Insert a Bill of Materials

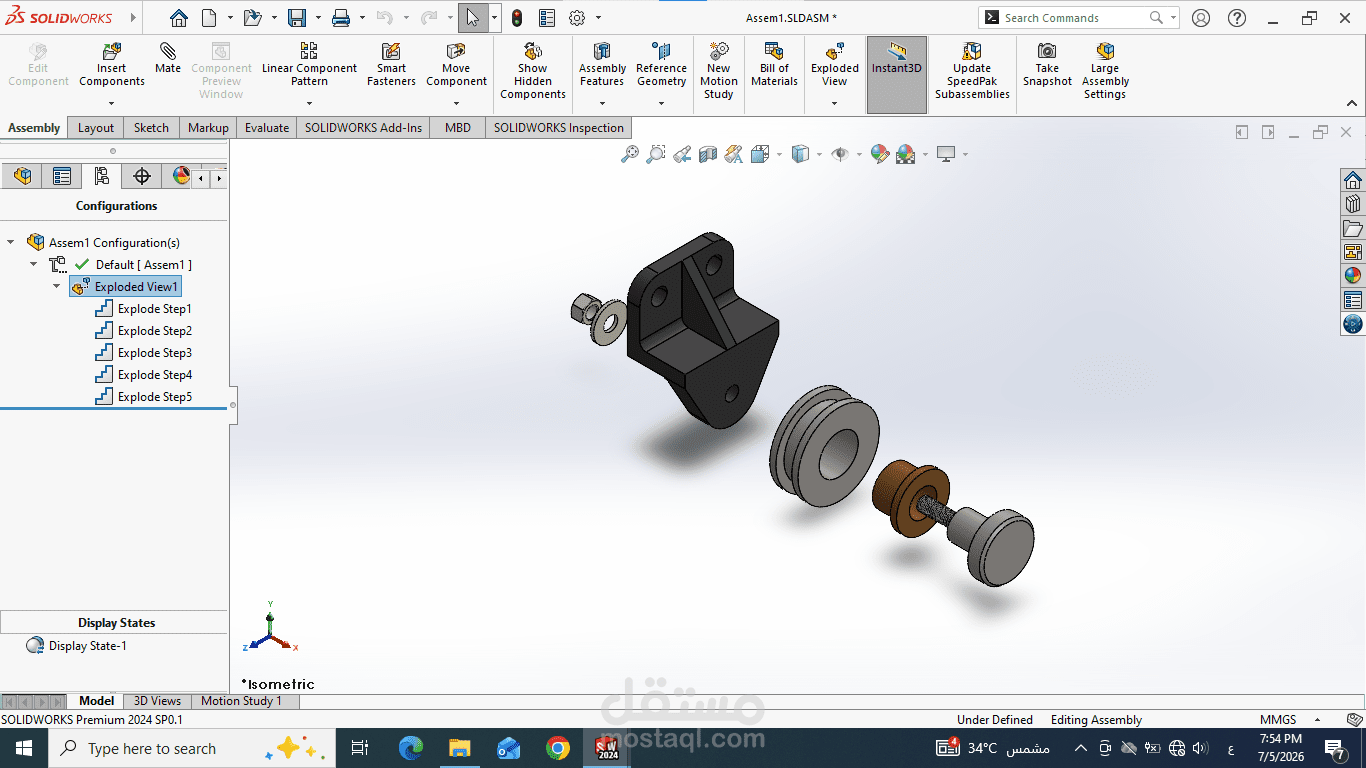click(774, 65)
